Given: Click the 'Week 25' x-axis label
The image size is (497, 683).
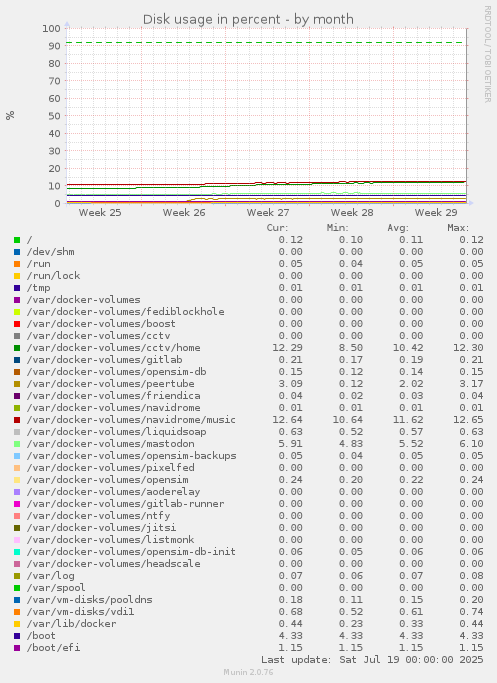Looking at the screenshot, I should pyautogui.click(x=100, y=213).
